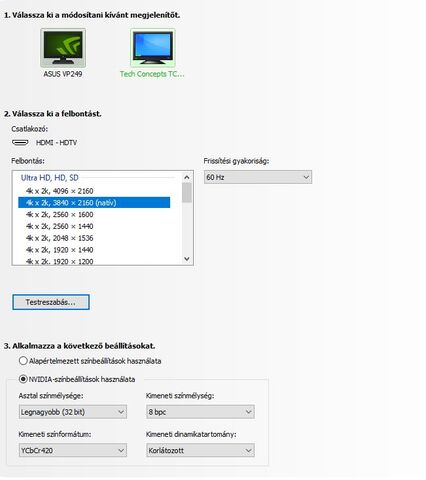Open the YCbCr420 output color format dropdown

click(73, 450)
